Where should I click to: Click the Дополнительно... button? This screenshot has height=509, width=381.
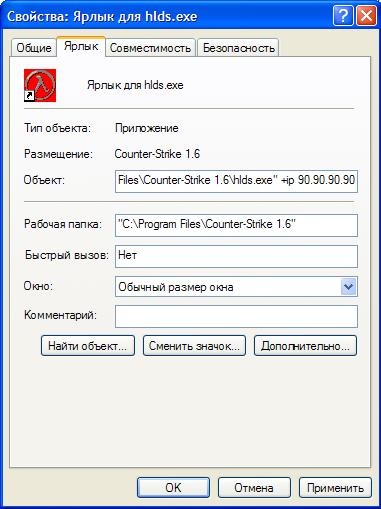coord(305,346)
